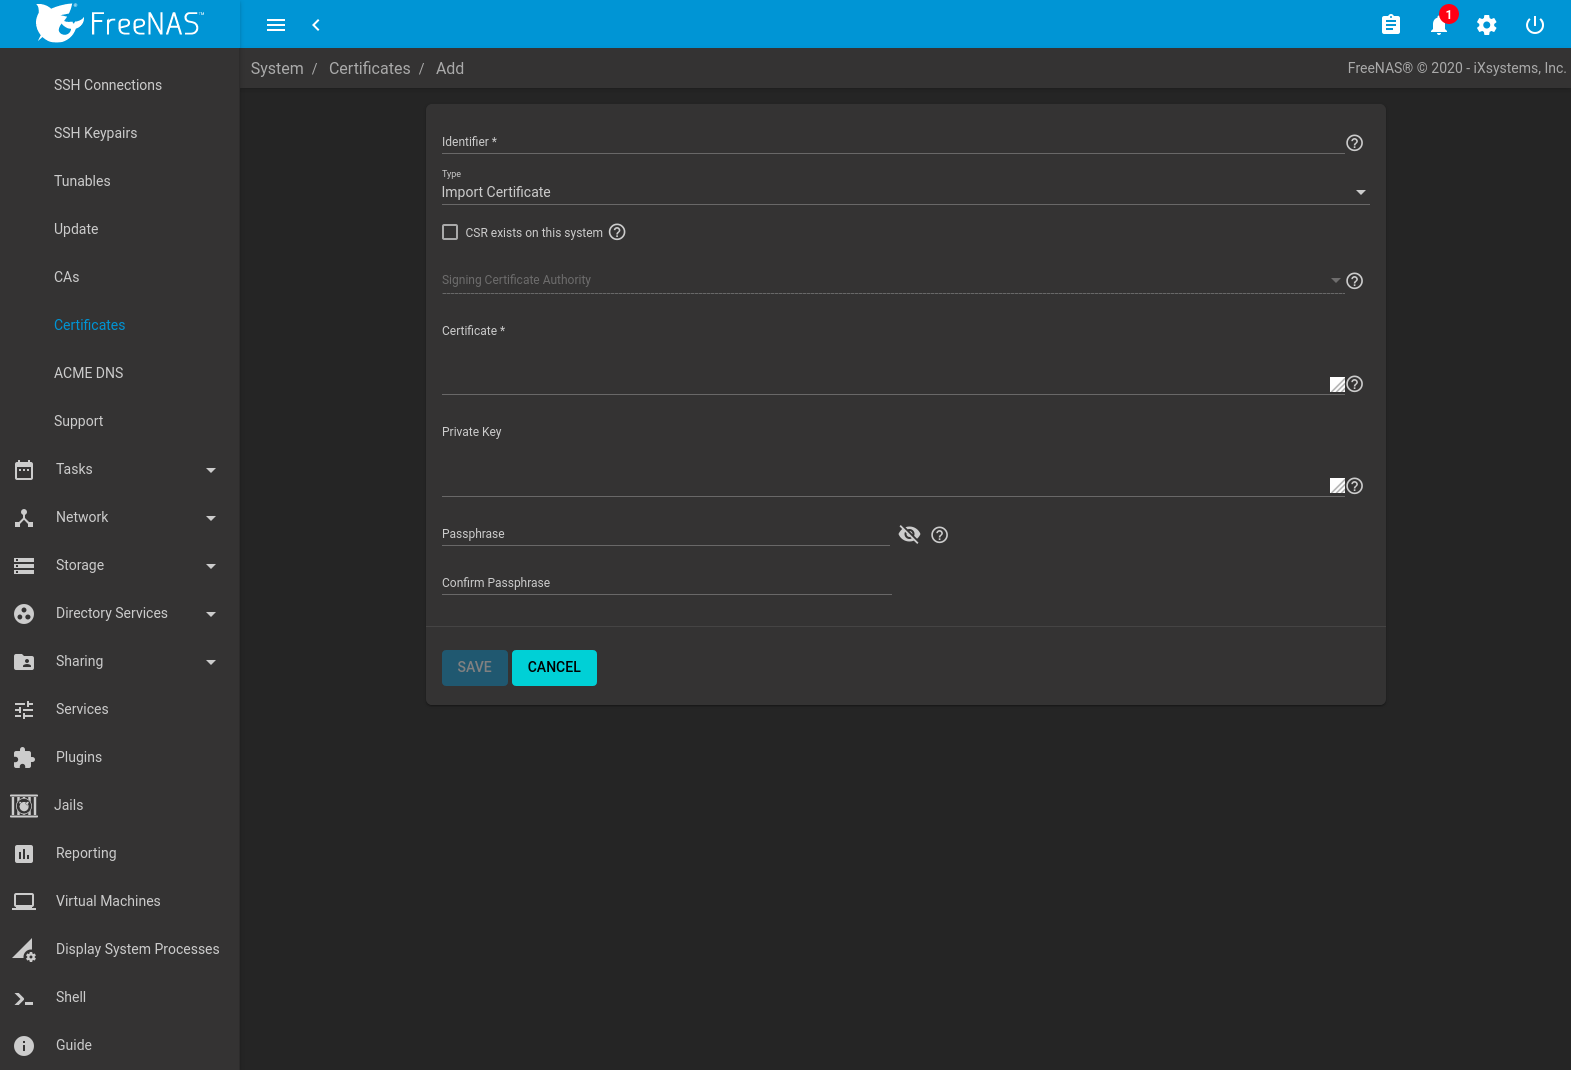This screenshot has height=1070, width=1571.
Task: Open ACME DNS in the sidebar
Action: tap(89, 373)
